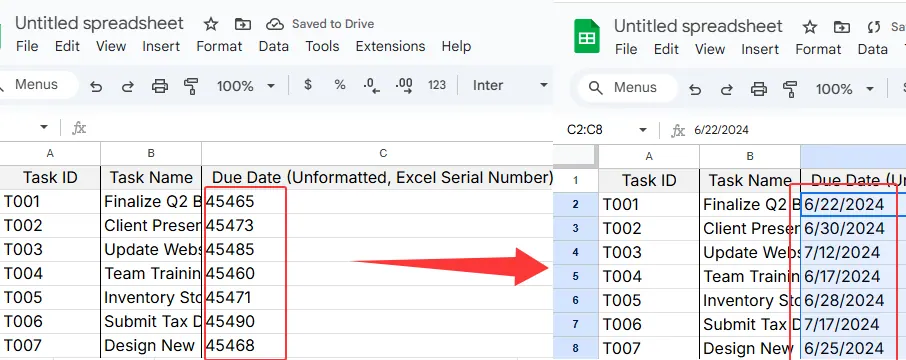Select column B header in left window
This screenshot has height=360, width=906.
click(151, 153)
